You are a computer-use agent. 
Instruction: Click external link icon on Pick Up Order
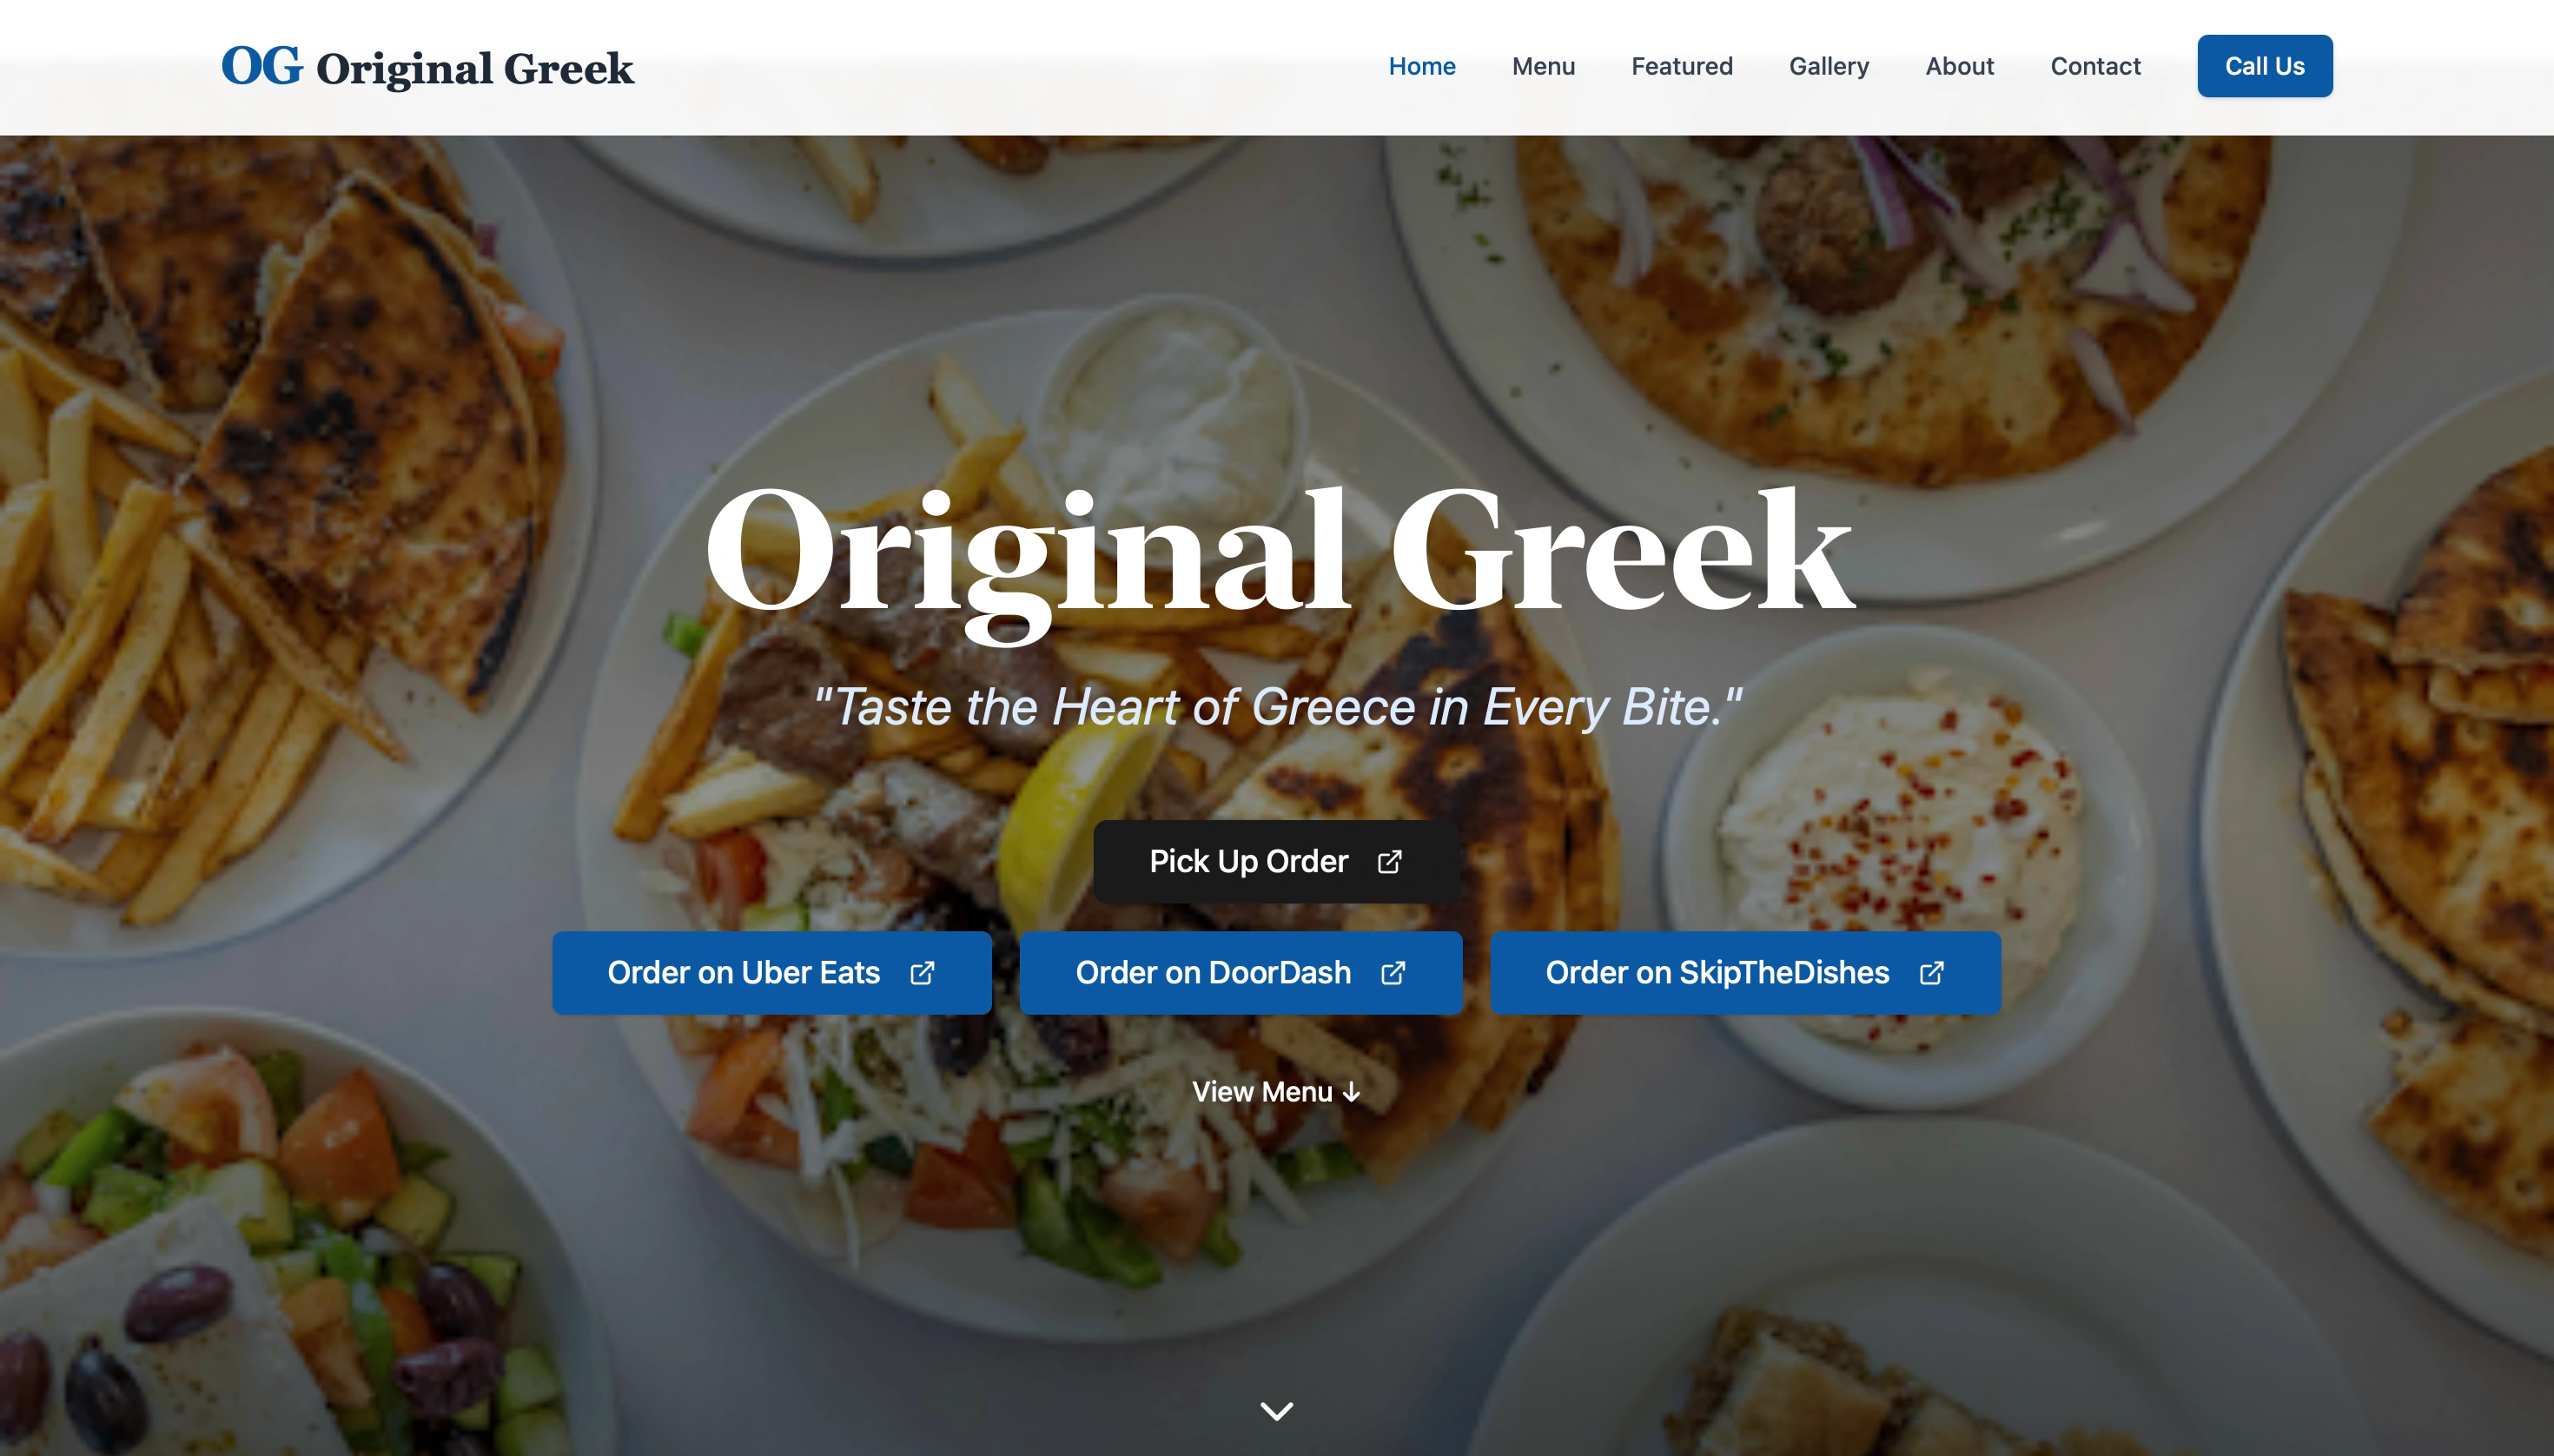pos(1390,862)
